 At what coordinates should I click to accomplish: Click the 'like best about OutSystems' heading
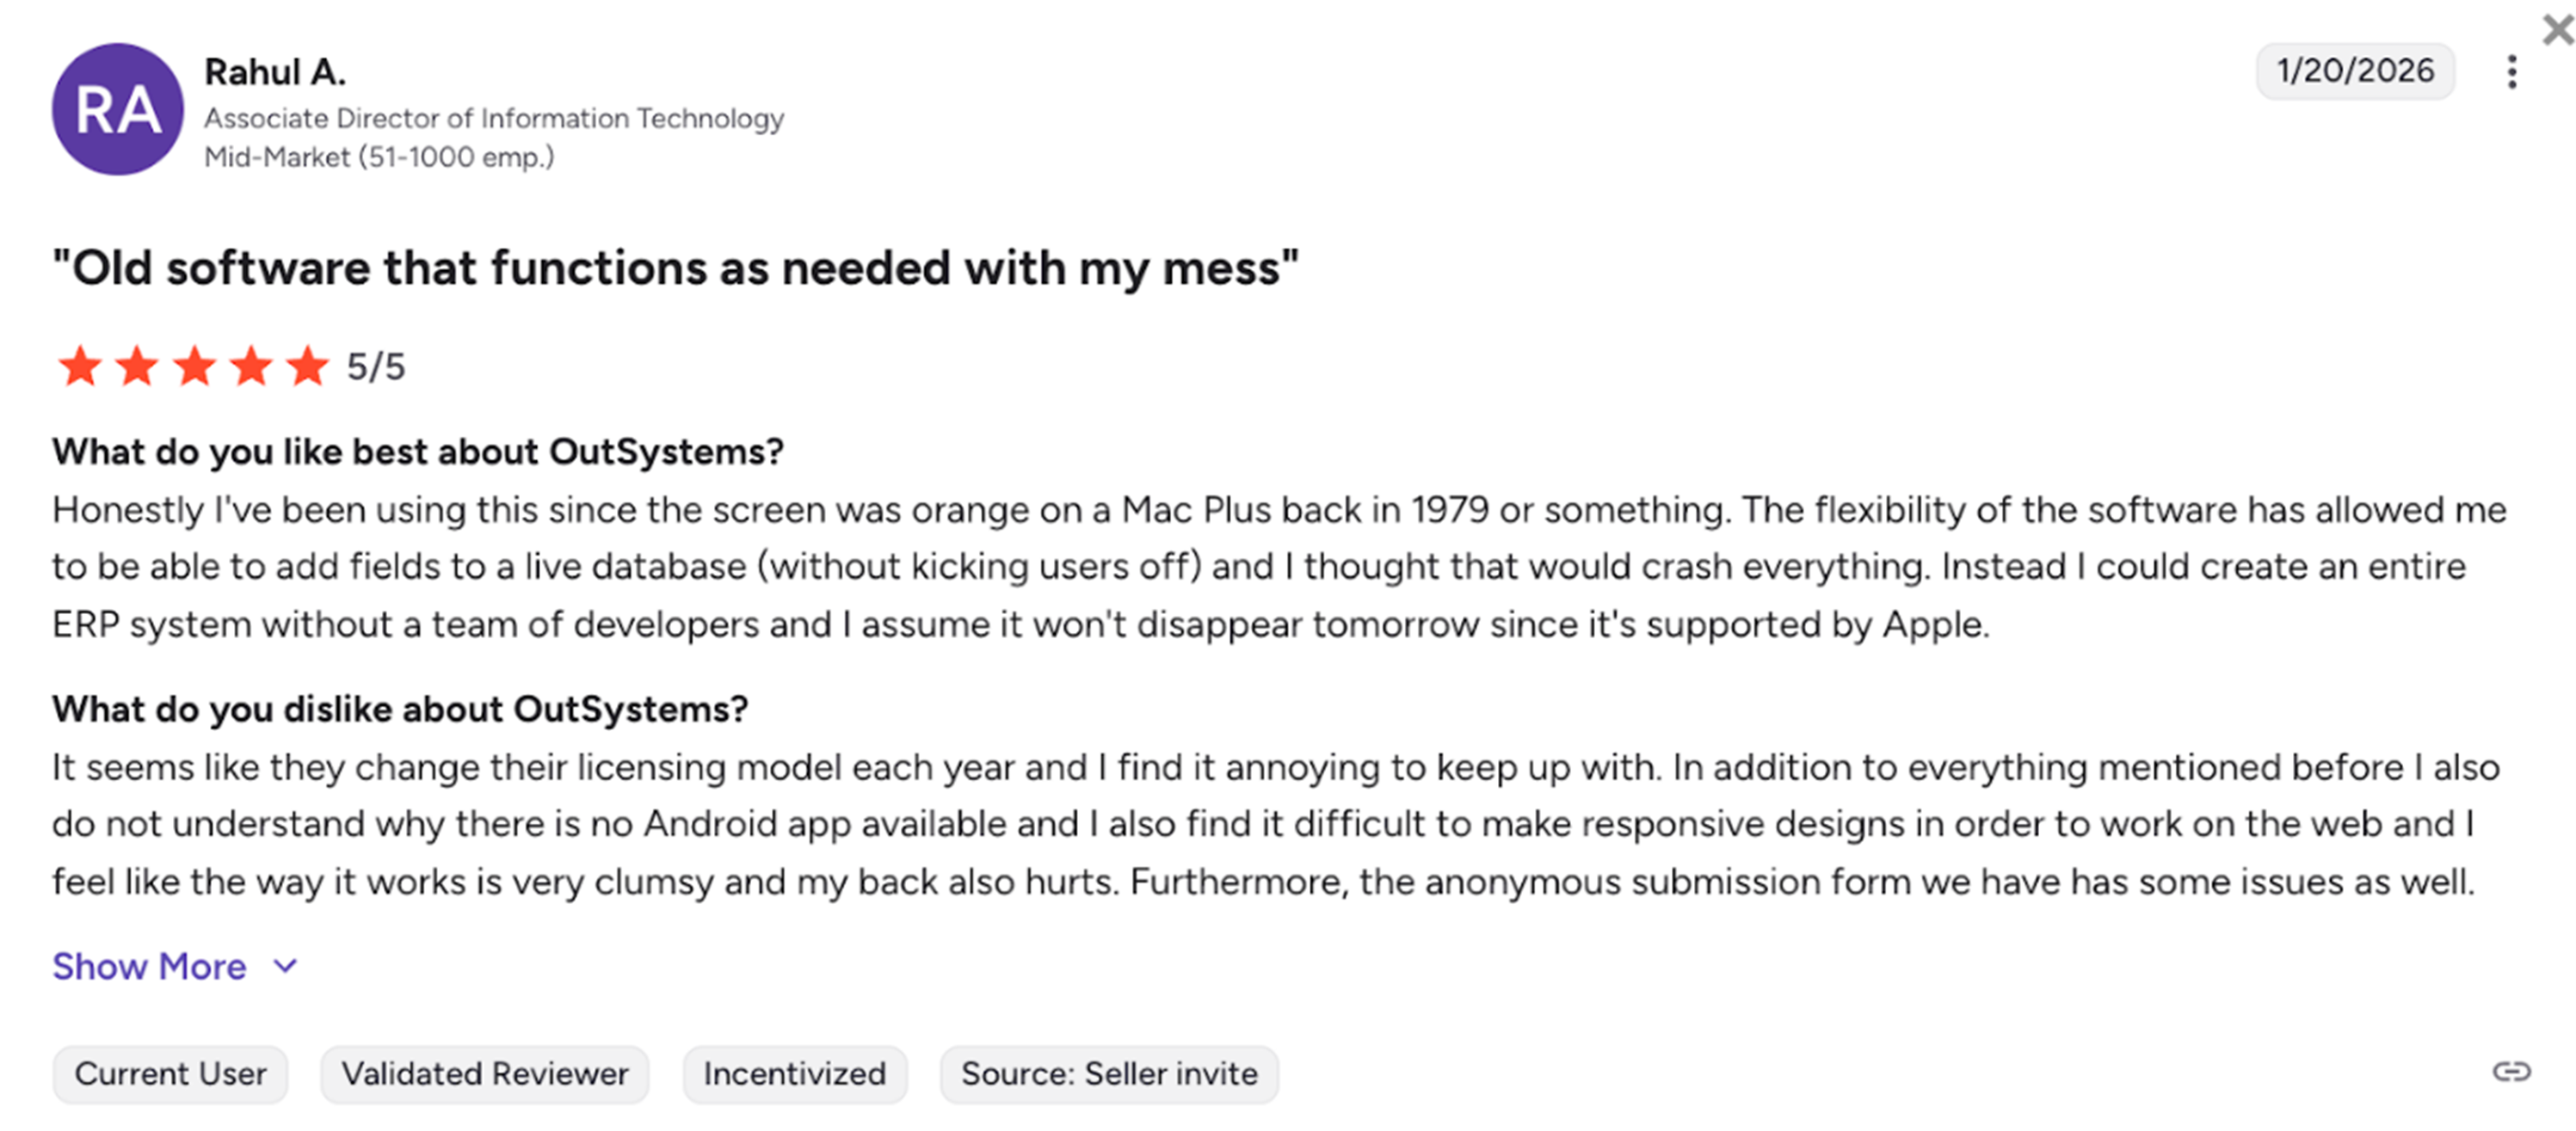(x=418, y=452)
